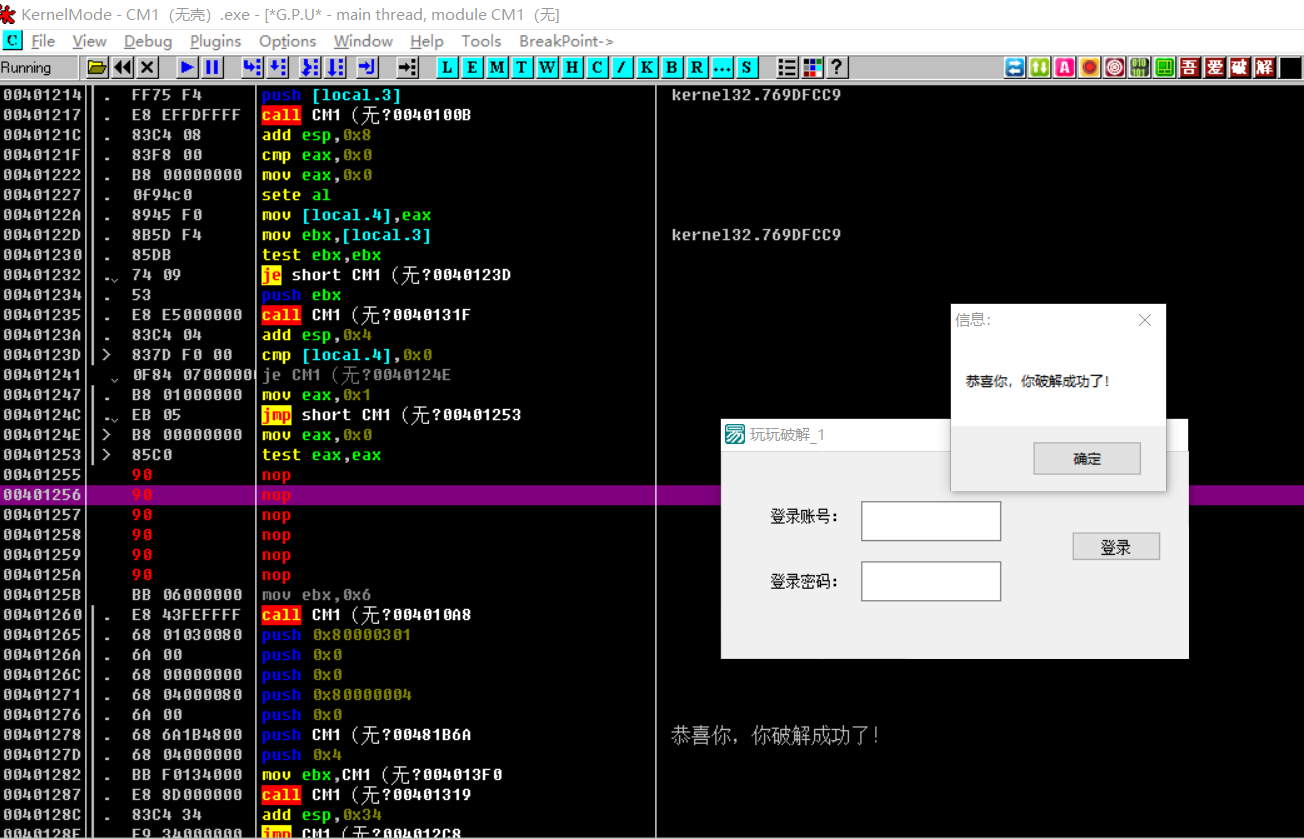Open the Debug menu
Image resolution: width=1304 pixels, height=839 pixels.
[x=148, y=41]
